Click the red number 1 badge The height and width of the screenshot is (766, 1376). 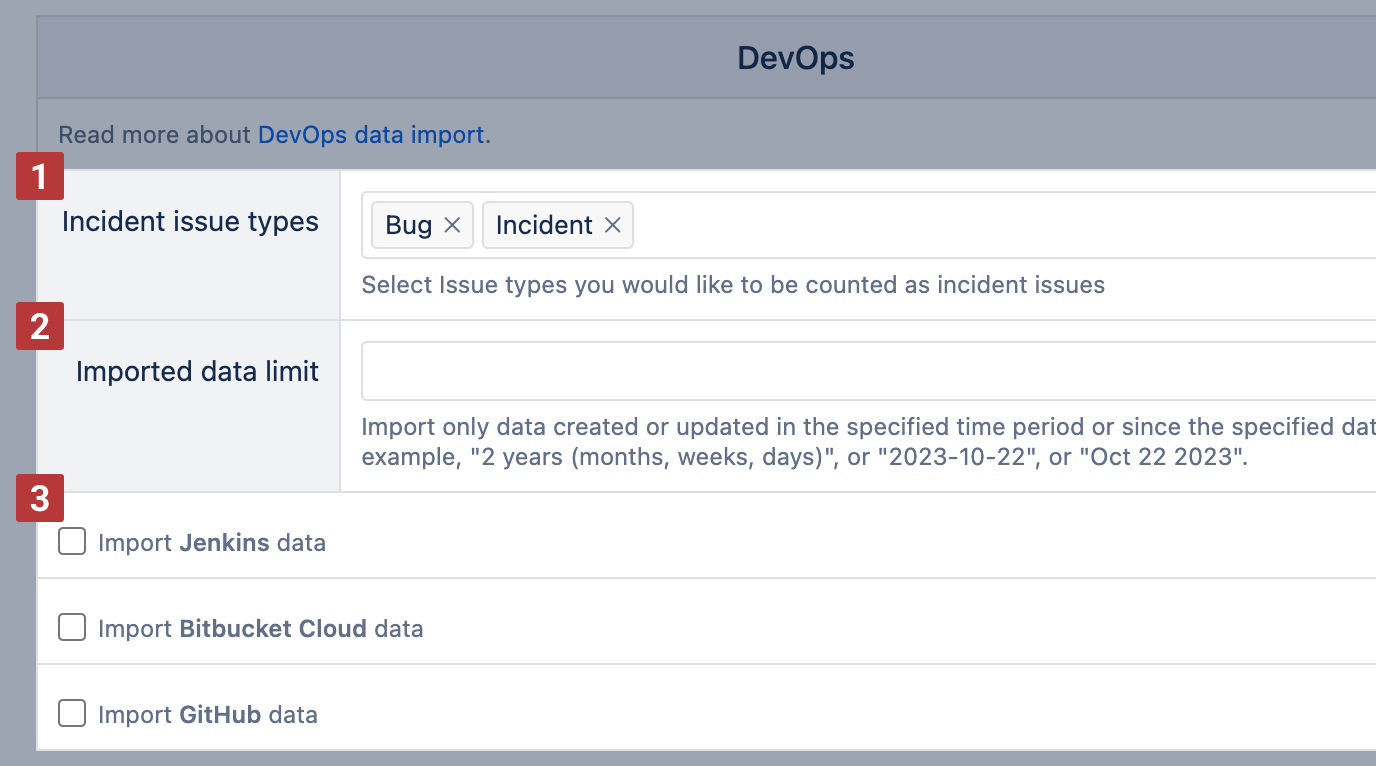(40, 177)
